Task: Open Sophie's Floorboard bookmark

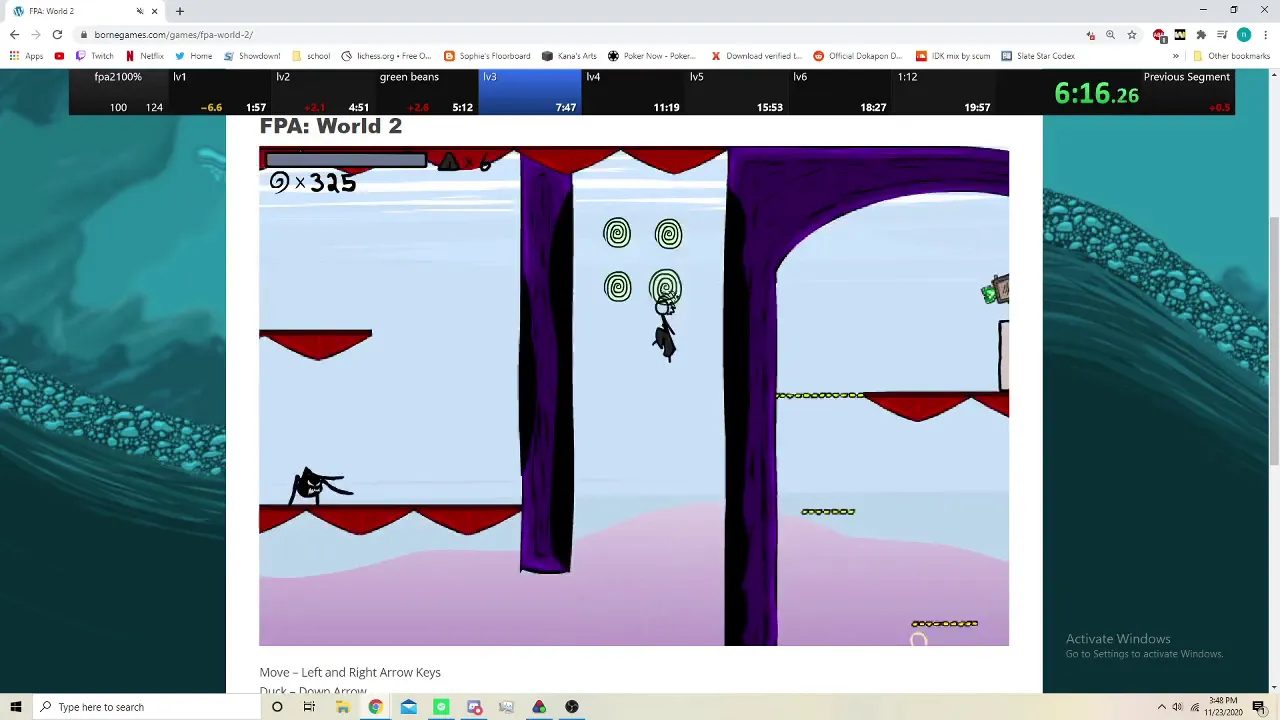Action: (487, 56)
